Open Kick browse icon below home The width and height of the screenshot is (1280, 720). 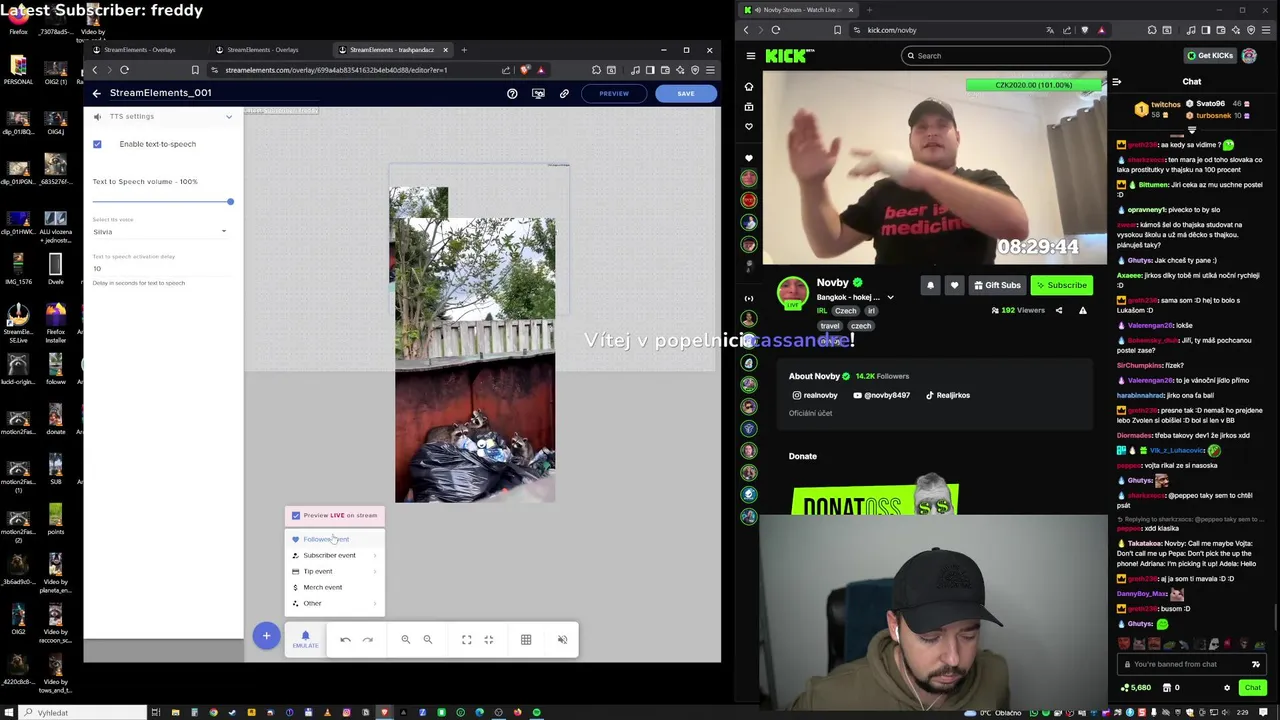(x=749, y=106)
